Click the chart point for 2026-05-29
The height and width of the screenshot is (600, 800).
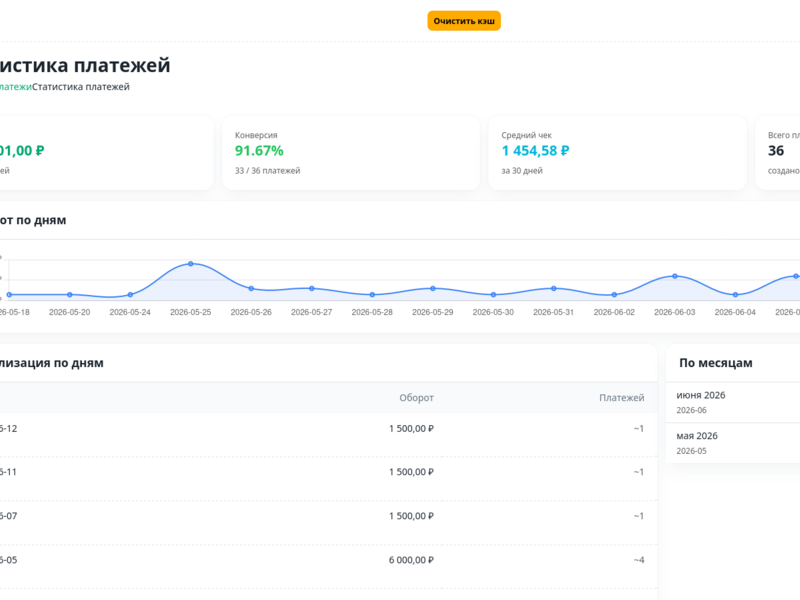click(433, 288)
